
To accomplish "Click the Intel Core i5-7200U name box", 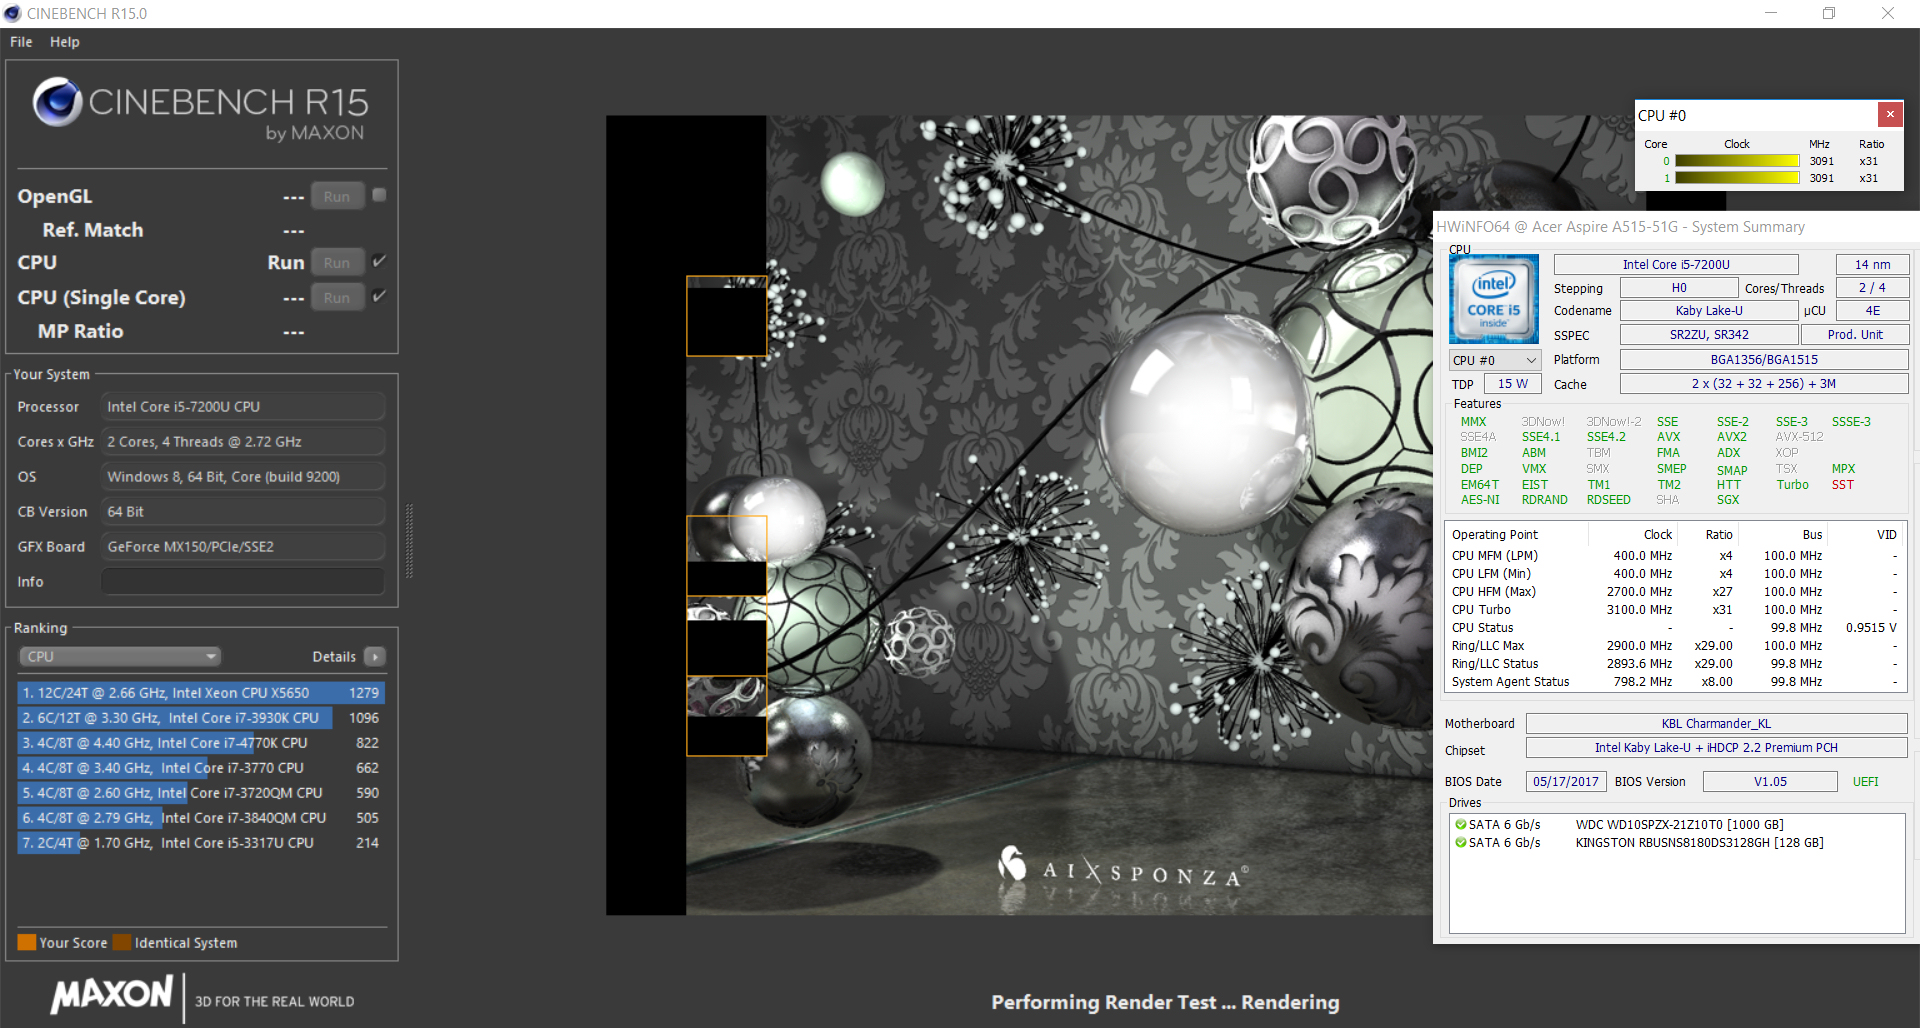I will pyautogui.click(x=1676, y=265).
